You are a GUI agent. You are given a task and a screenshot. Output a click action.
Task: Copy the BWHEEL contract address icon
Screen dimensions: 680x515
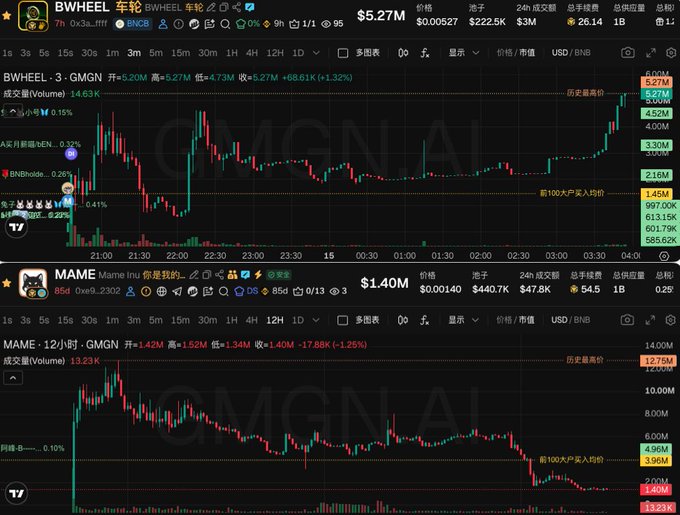coord(224,7)
